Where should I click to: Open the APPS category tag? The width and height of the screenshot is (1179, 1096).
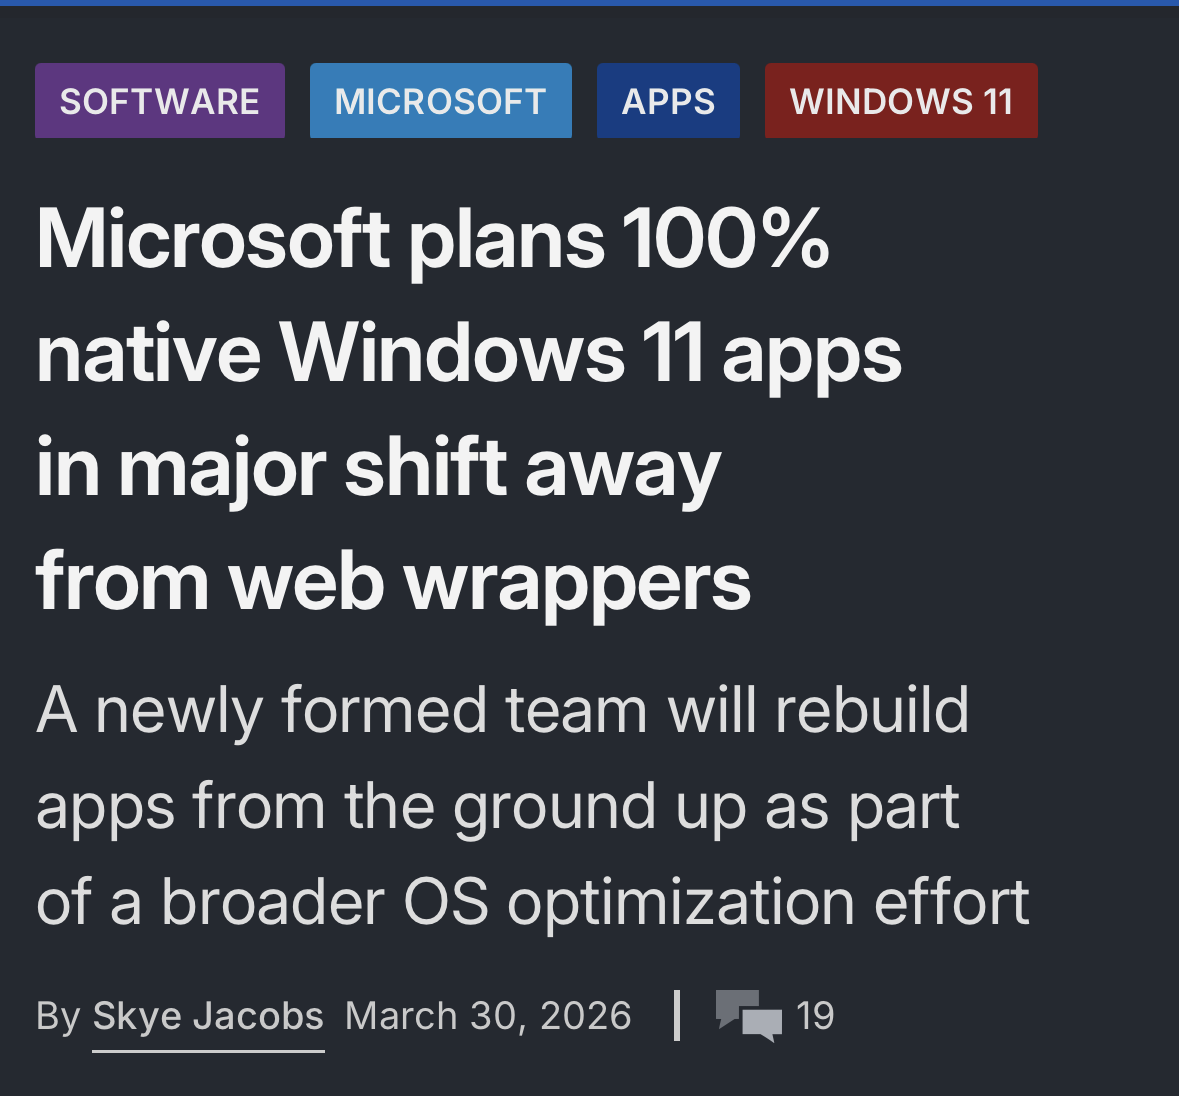click(668, 101)
